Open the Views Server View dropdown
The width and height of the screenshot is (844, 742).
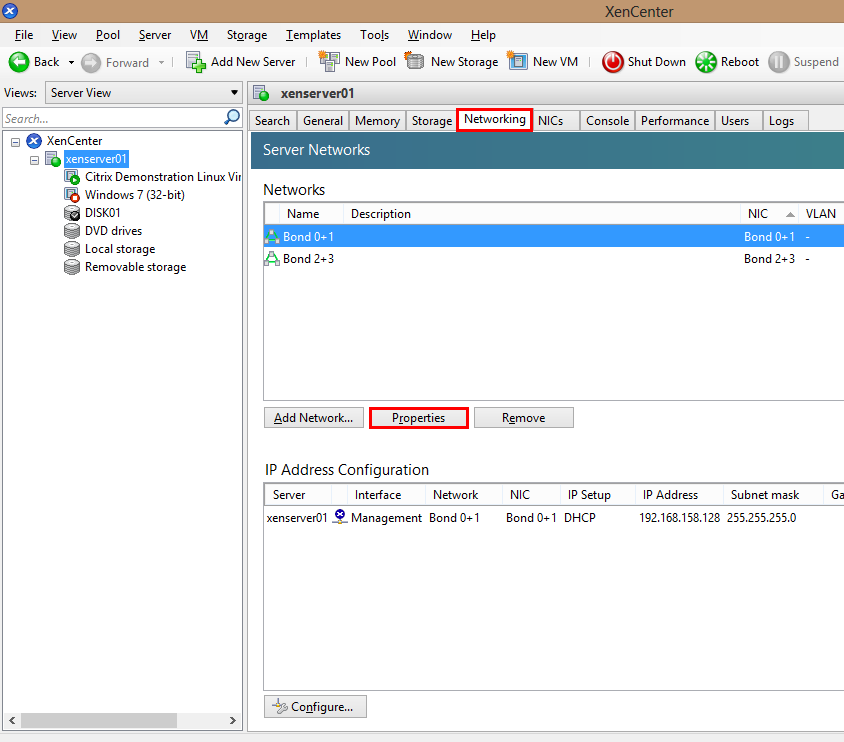pos(143,93)
